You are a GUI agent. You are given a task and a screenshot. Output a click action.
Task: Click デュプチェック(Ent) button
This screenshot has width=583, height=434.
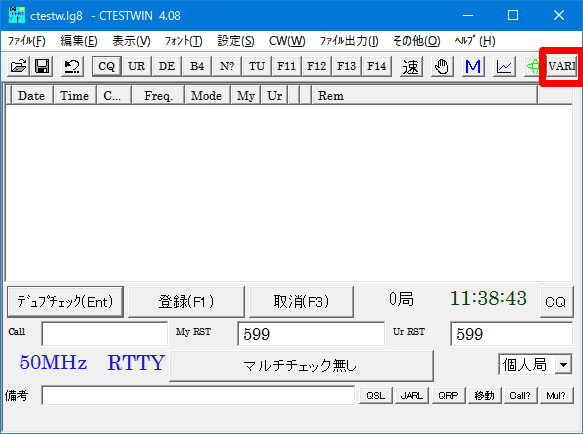coord(65,302)
